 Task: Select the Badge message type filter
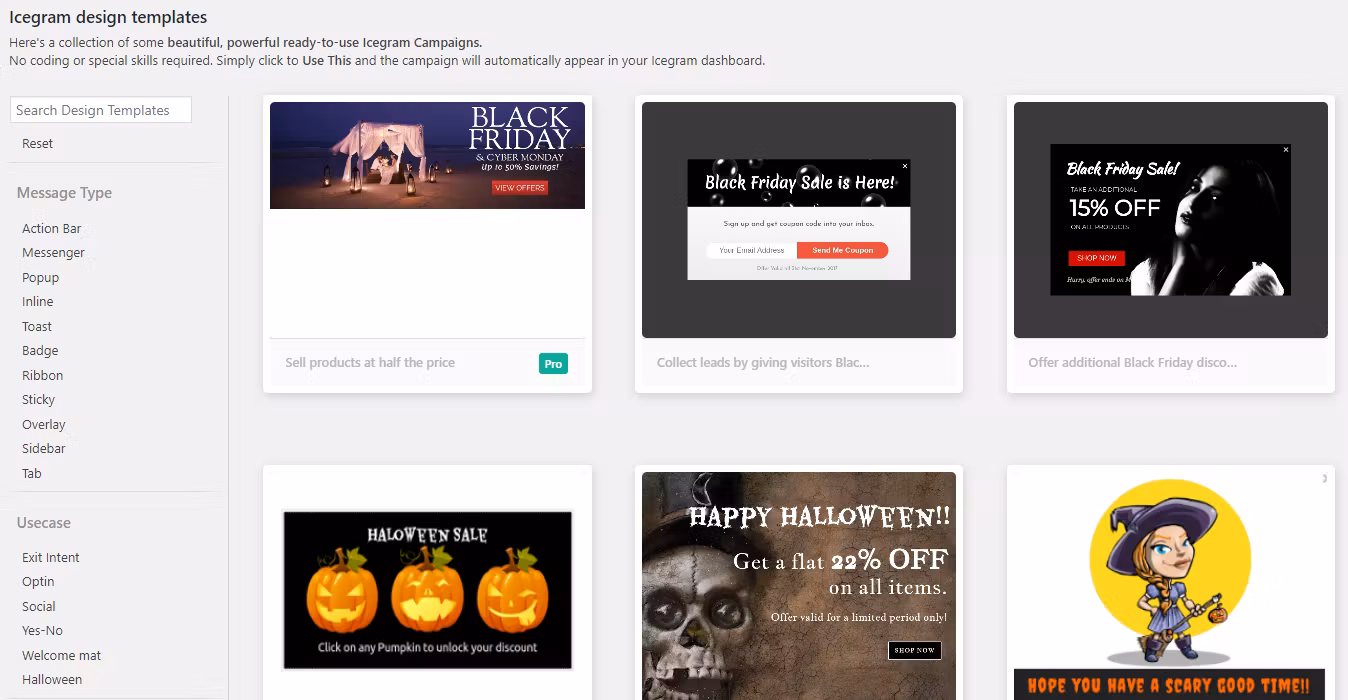tap(39, 350)
